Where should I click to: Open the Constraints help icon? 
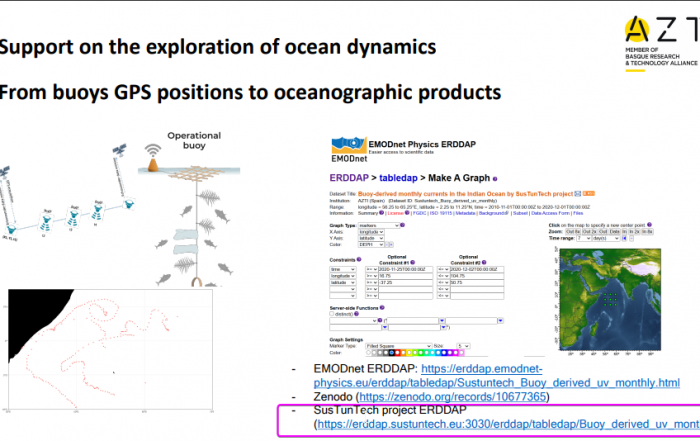tap(359, 259)
